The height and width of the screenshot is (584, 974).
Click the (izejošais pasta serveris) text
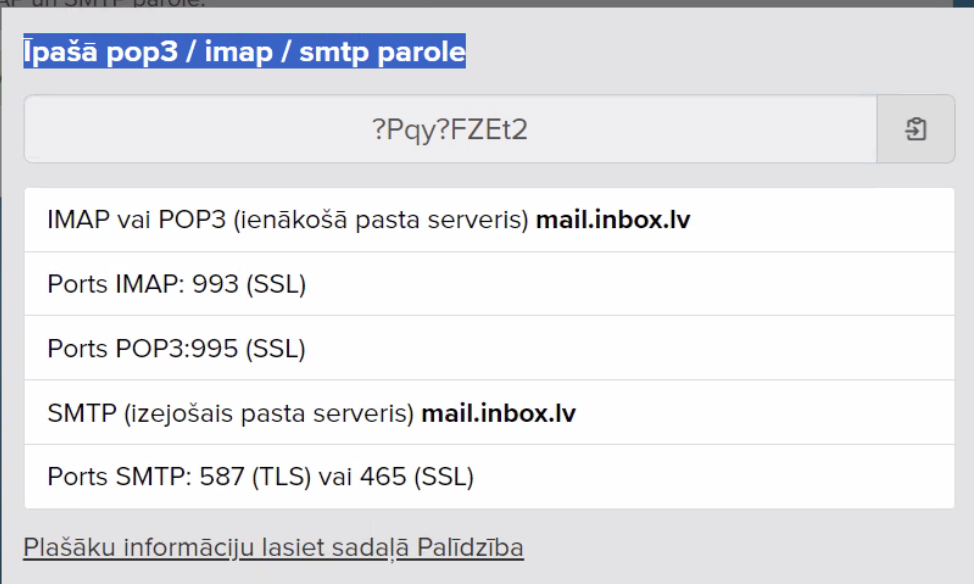(x=269, y=412)
